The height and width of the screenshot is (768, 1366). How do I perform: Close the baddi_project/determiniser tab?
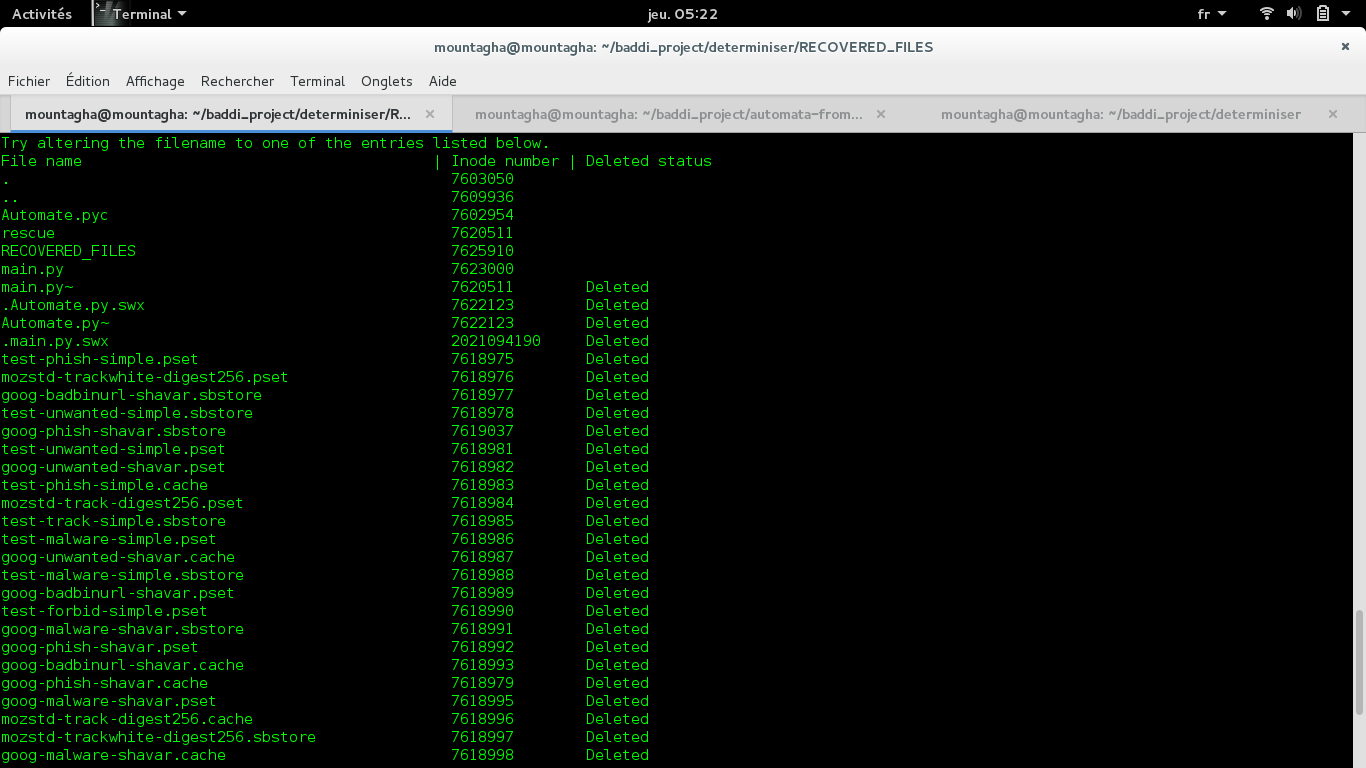pyautogui.click(x=1333, y=114)
